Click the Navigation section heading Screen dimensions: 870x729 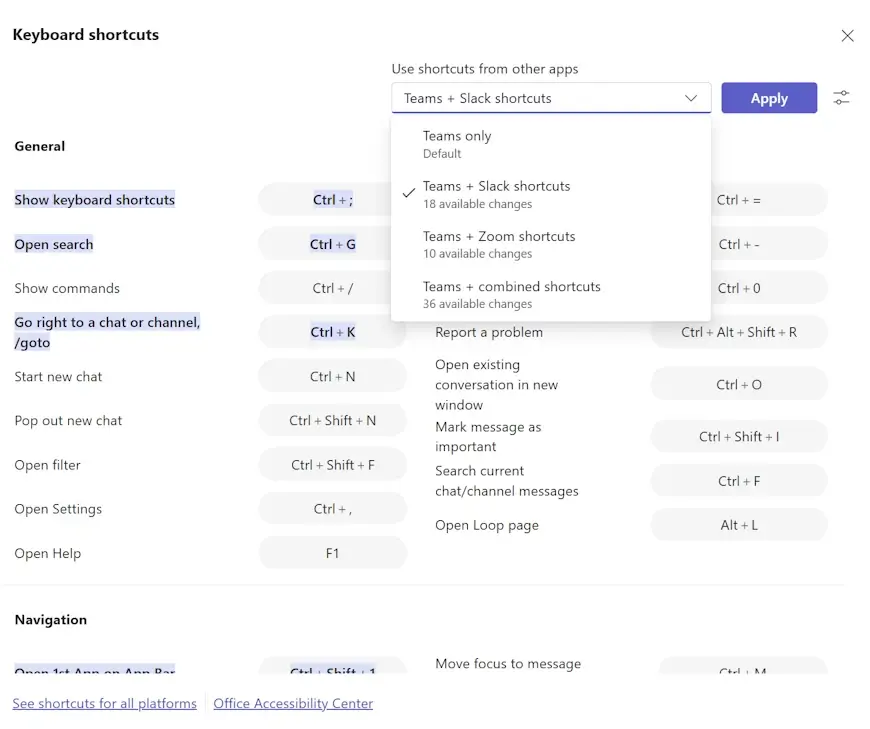pyautogui.click(x=50, y=620)
